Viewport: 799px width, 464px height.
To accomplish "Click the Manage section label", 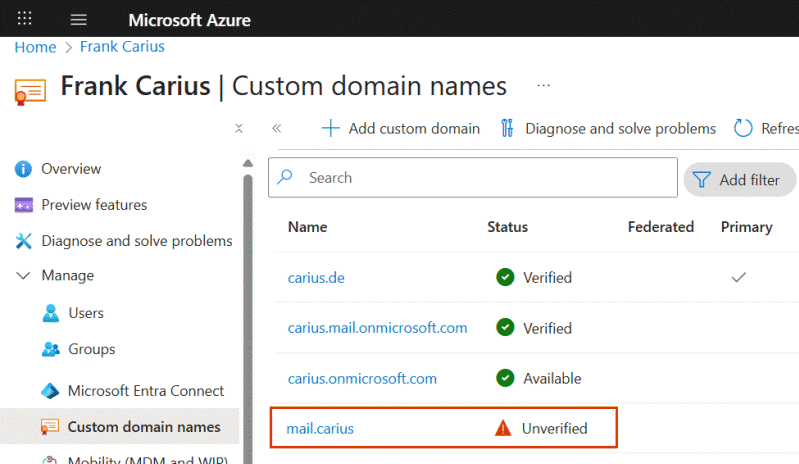I will 68,276.
